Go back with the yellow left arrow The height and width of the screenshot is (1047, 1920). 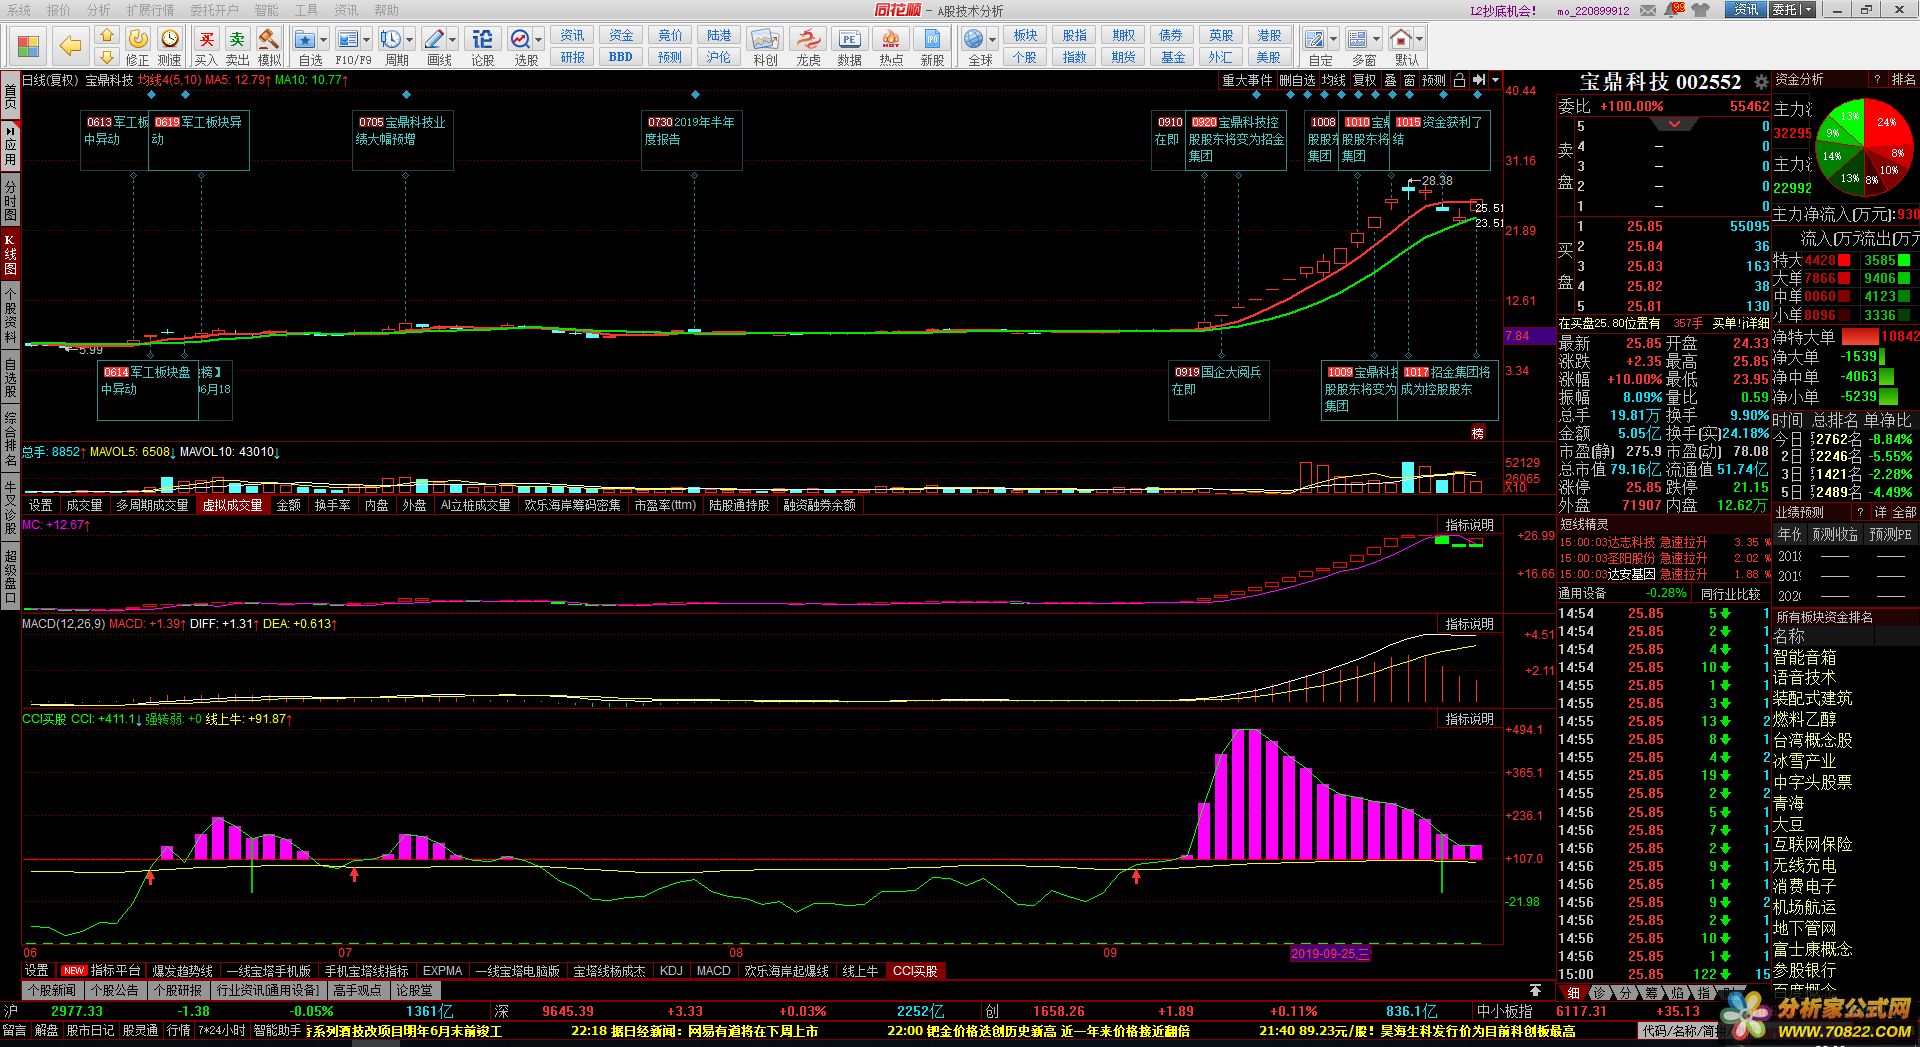(x=70, y=46)
